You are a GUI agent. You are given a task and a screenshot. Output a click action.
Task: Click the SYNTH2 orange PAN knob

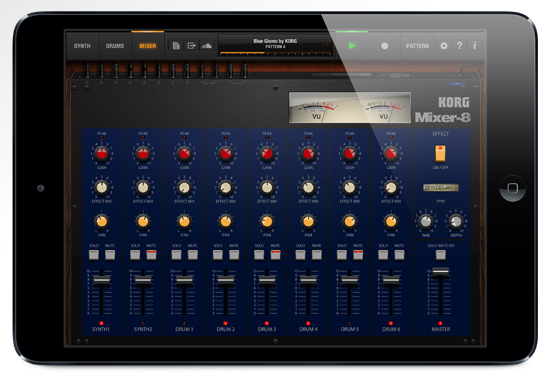(x=143, y=221)
